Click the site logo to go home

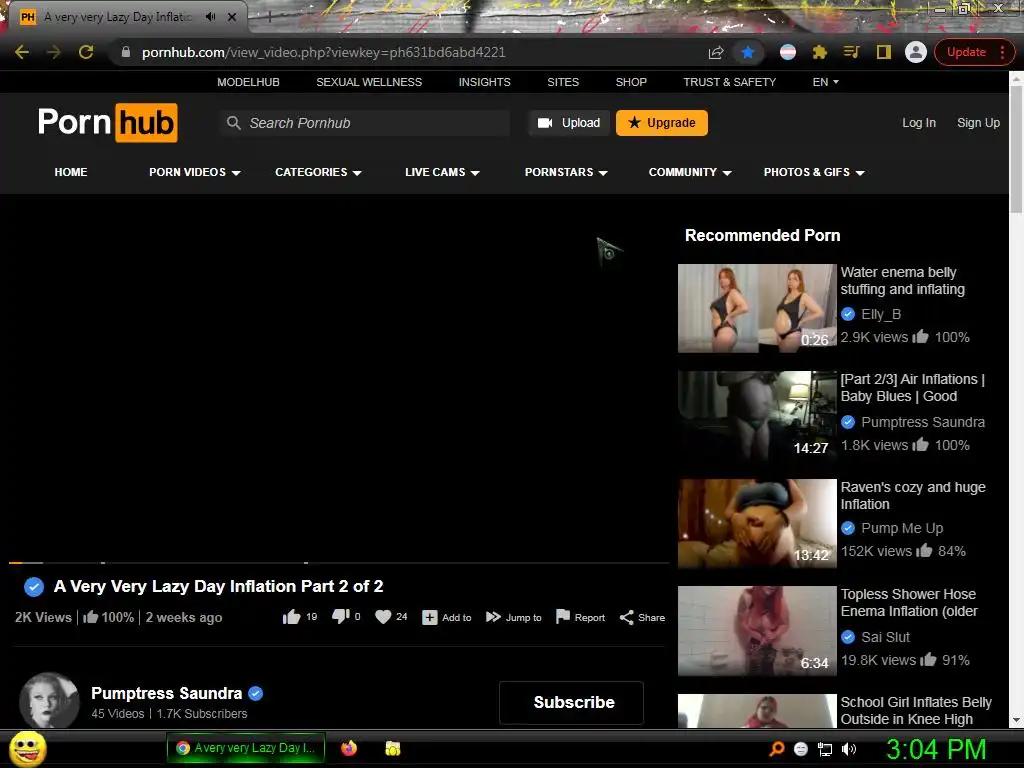point(108,122)
